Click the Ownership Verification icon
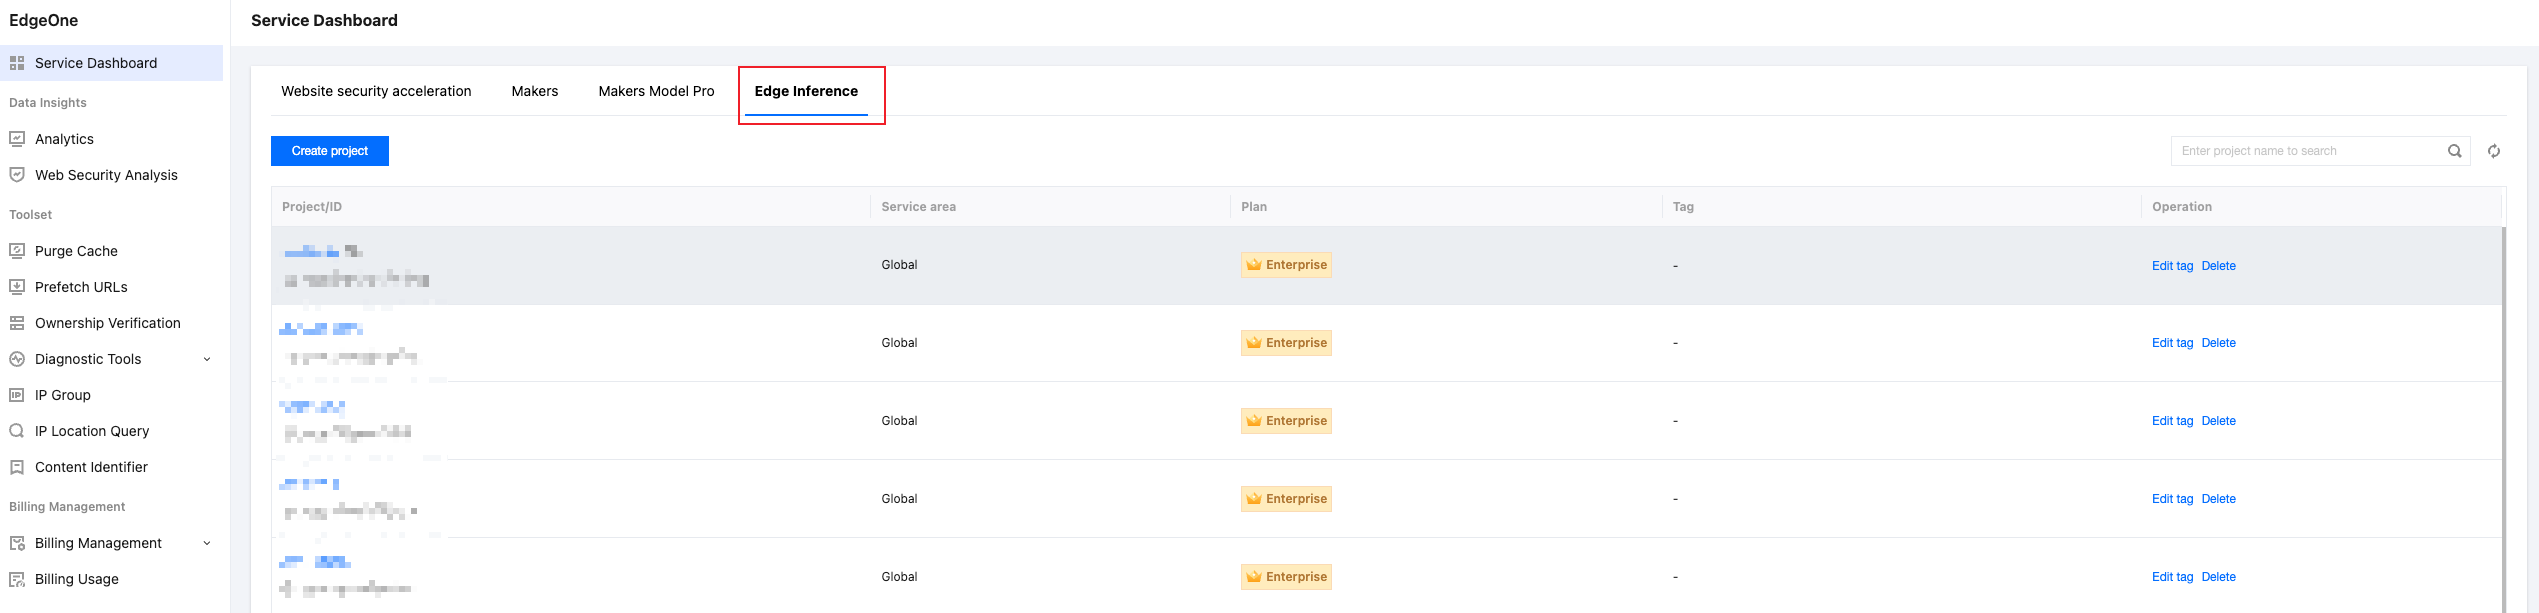The image size is (2539, 613). tap(17, 323)
